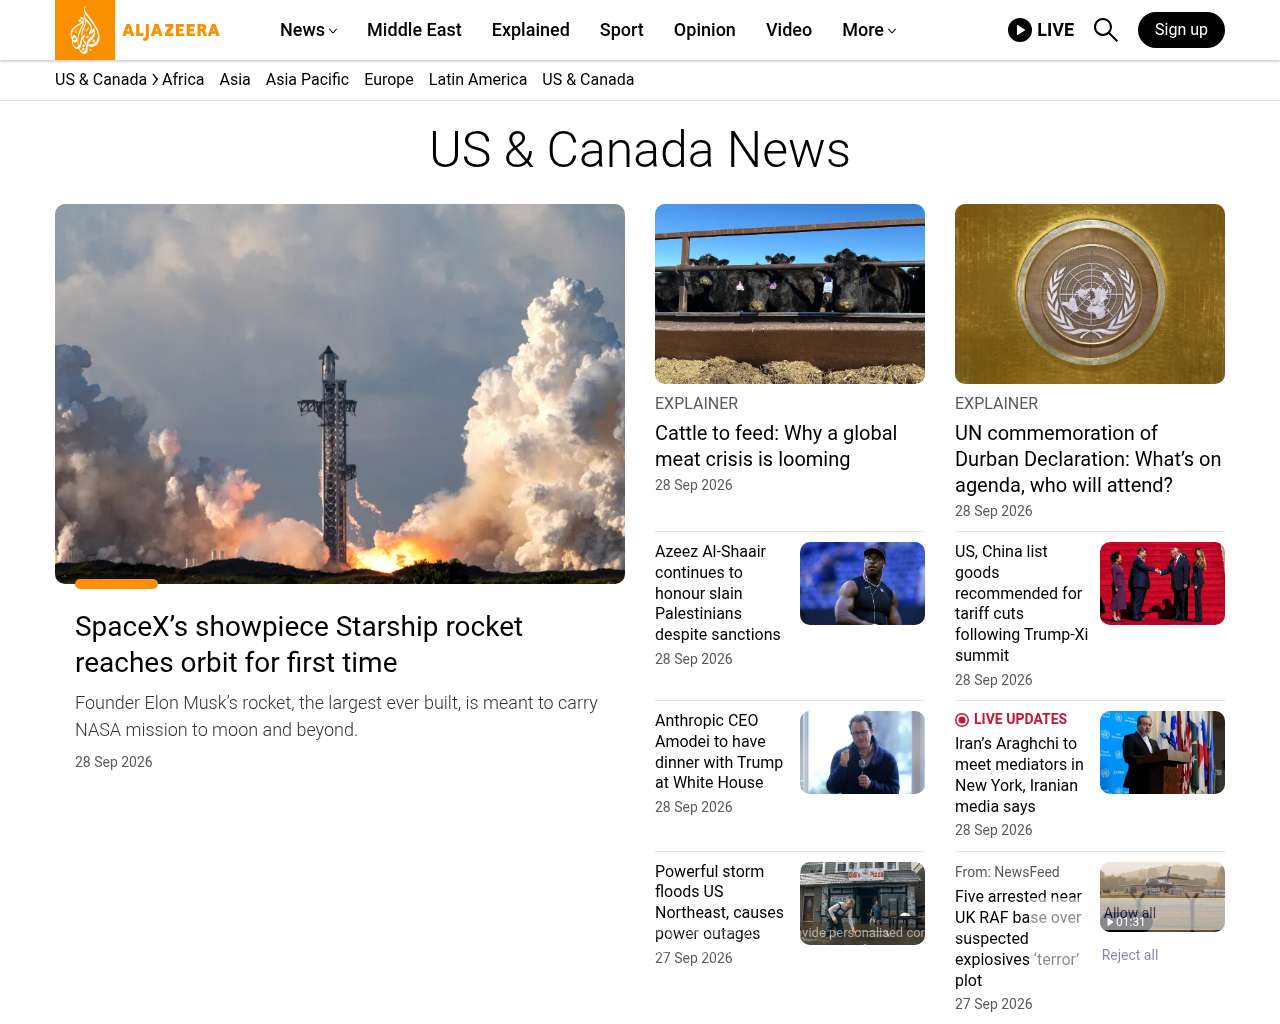Click the Sign up button
Viewport: 1280px width, 1024px height.
tap(1181, 30)
